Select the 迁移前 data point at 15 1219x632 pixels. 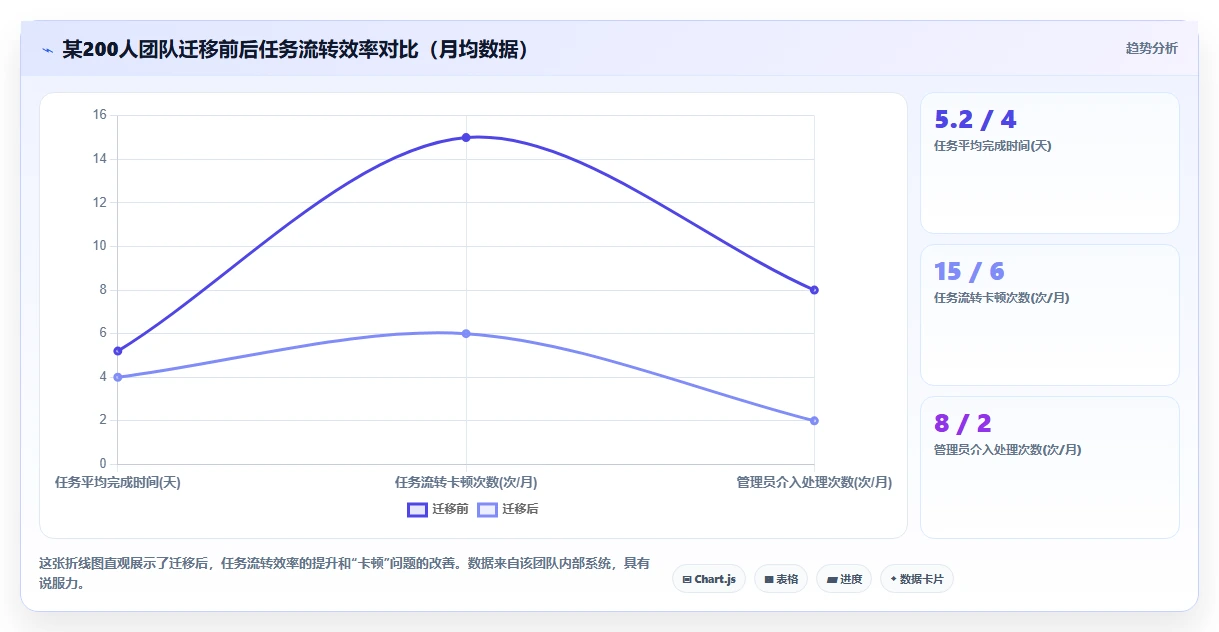[466, 137]
